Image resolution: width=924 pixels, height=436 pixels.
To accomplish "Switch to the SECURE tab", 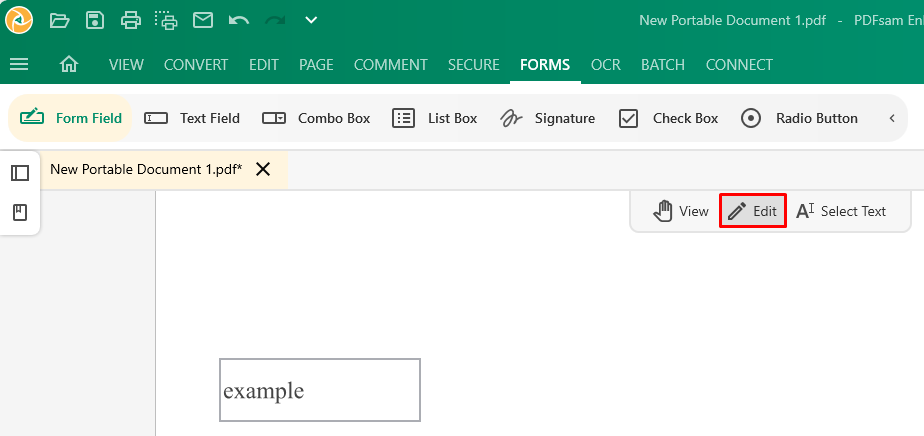I will (x=474, y=64).
